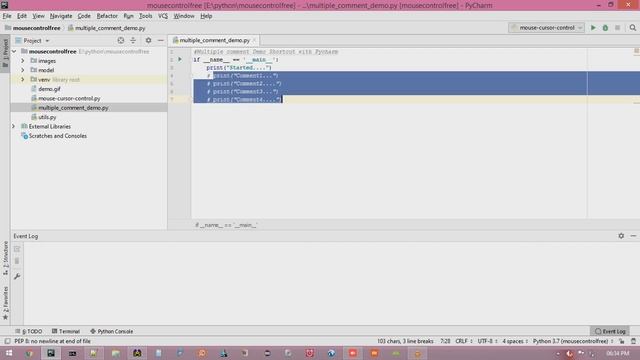
Task: Open Event Log settings gear
Action: [x=621, y=236]
